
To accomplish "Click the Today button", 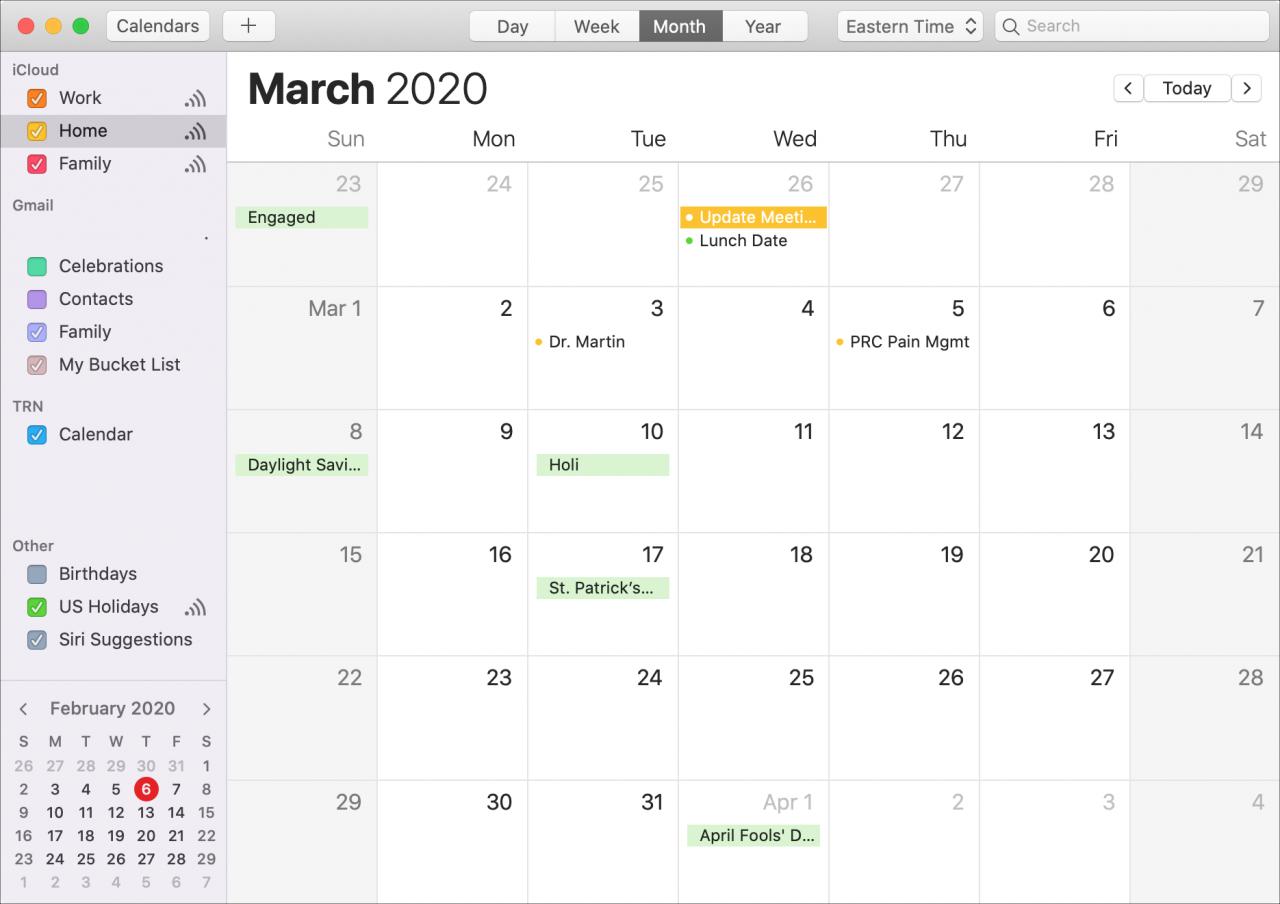I will coord(1187,88).
